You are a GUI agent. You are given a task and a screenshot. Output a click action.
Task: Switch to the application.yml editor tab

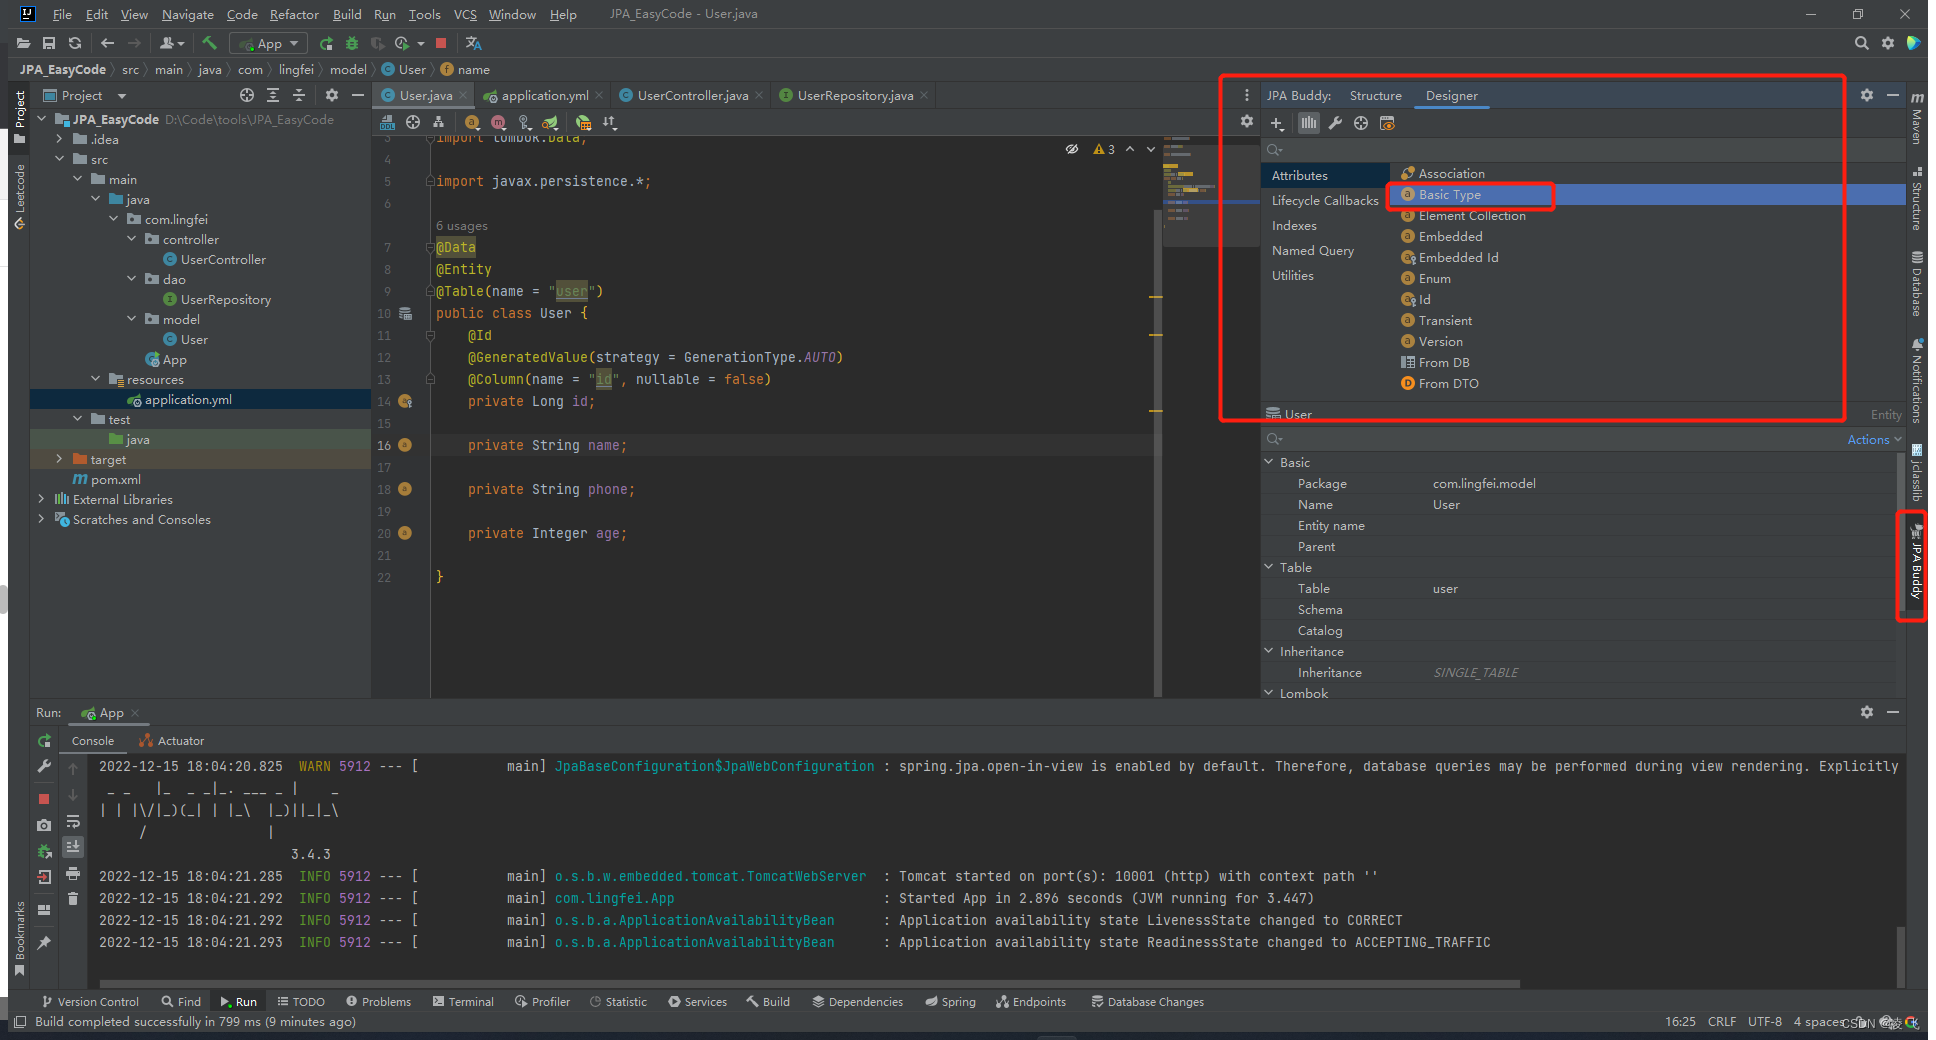click(543, 95)
